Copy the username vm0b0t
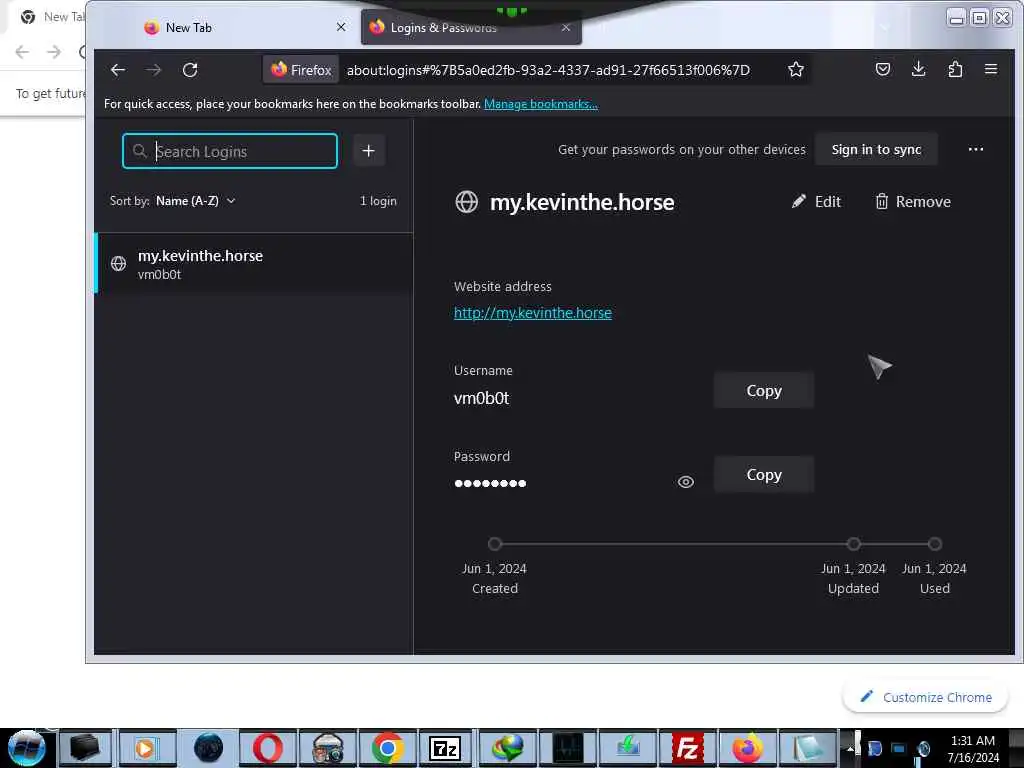 pyautogui.click(x=763, y=391)
